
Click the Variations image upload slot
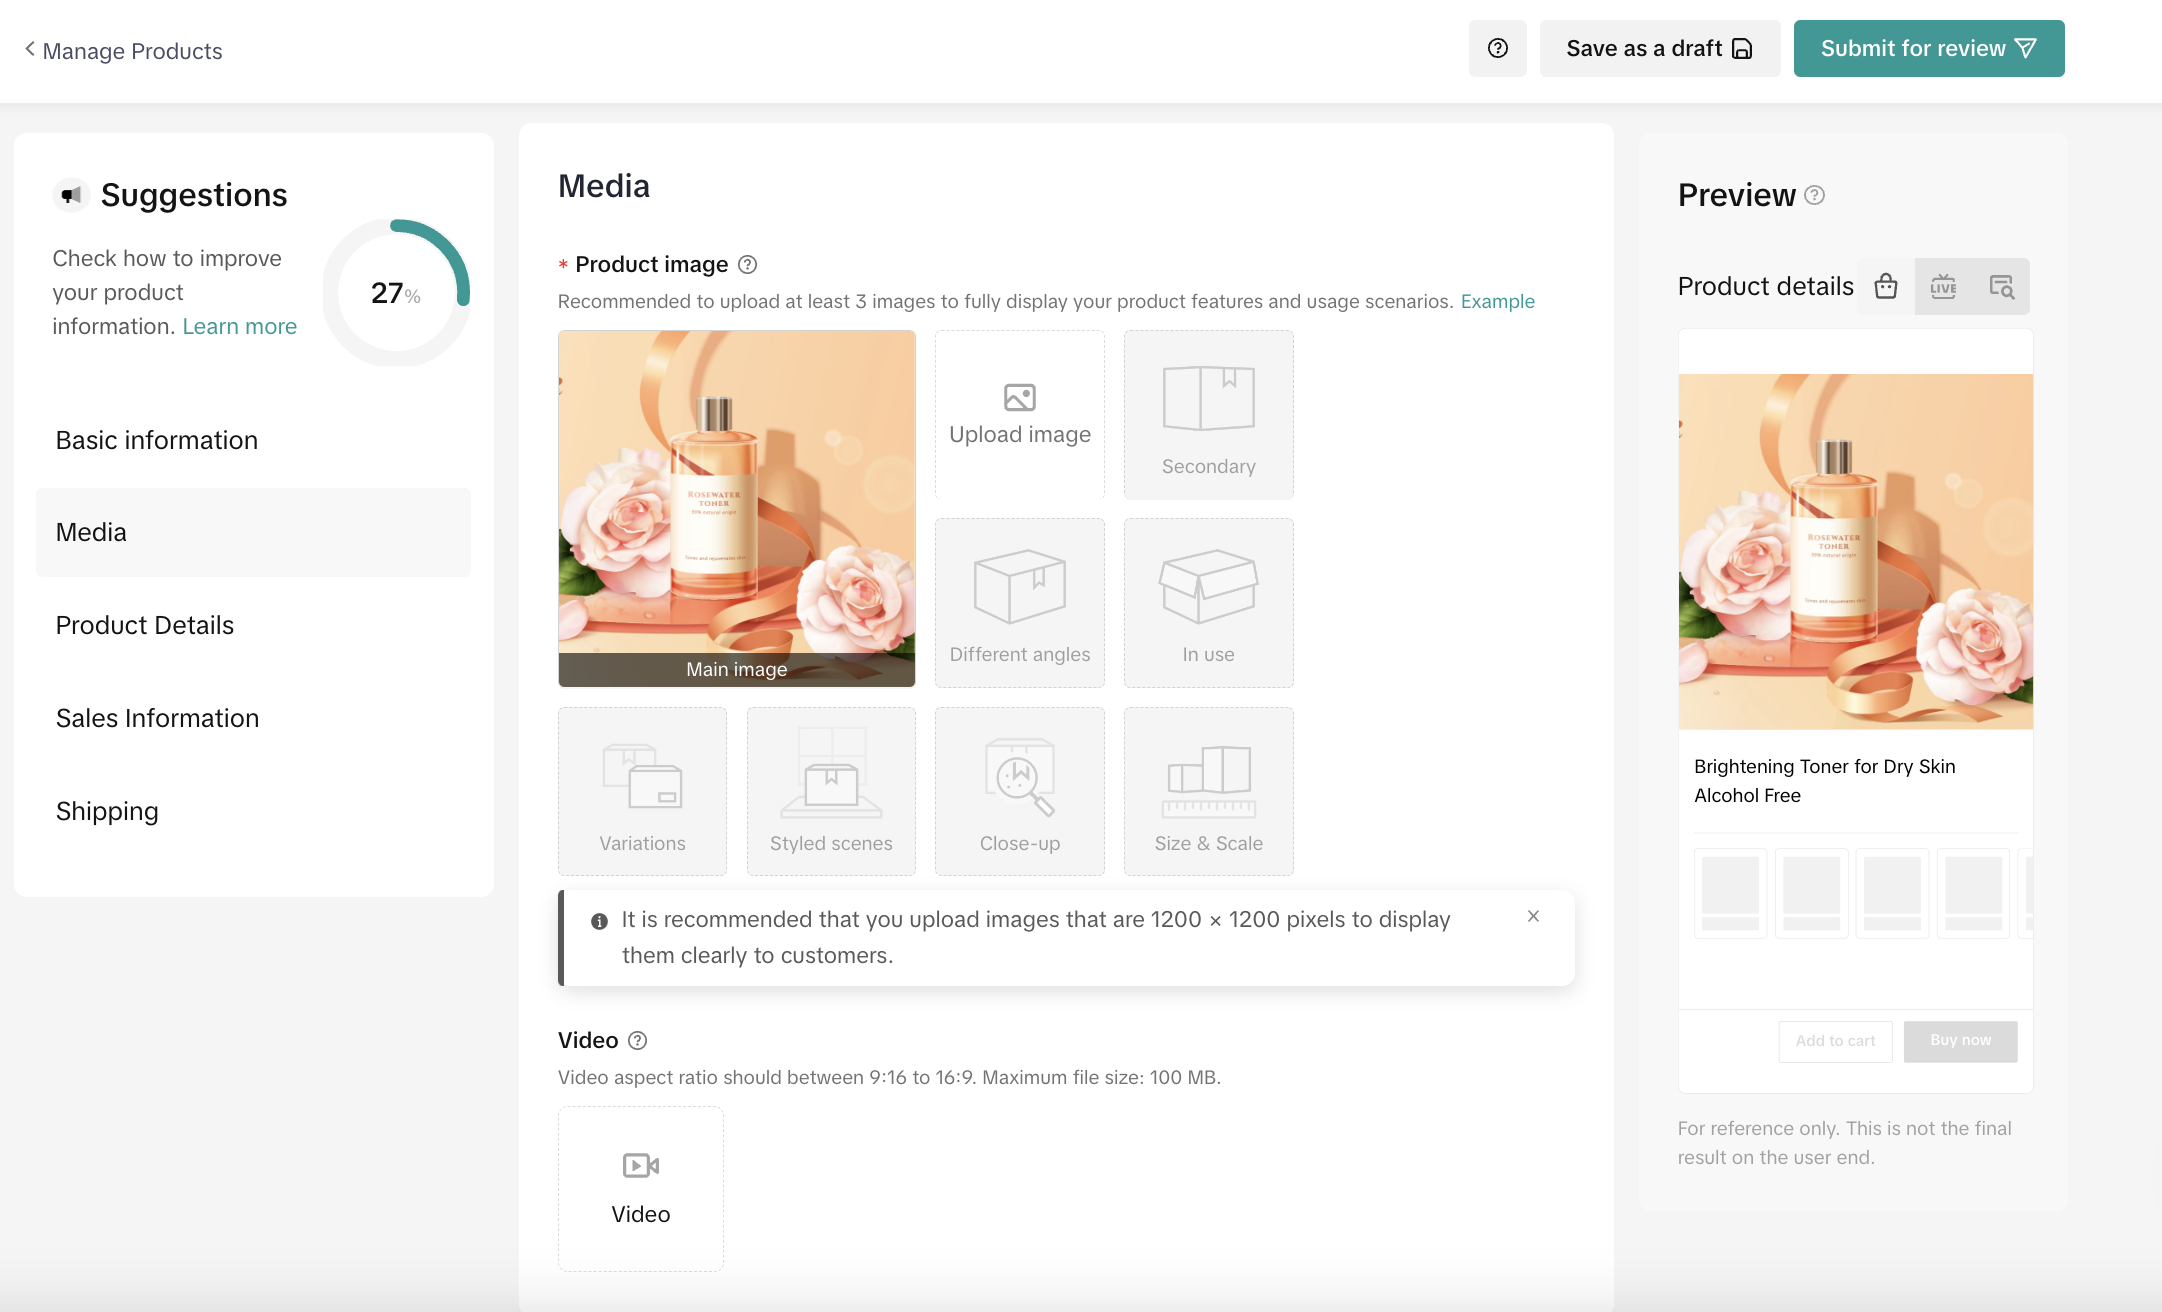point(642,790)
